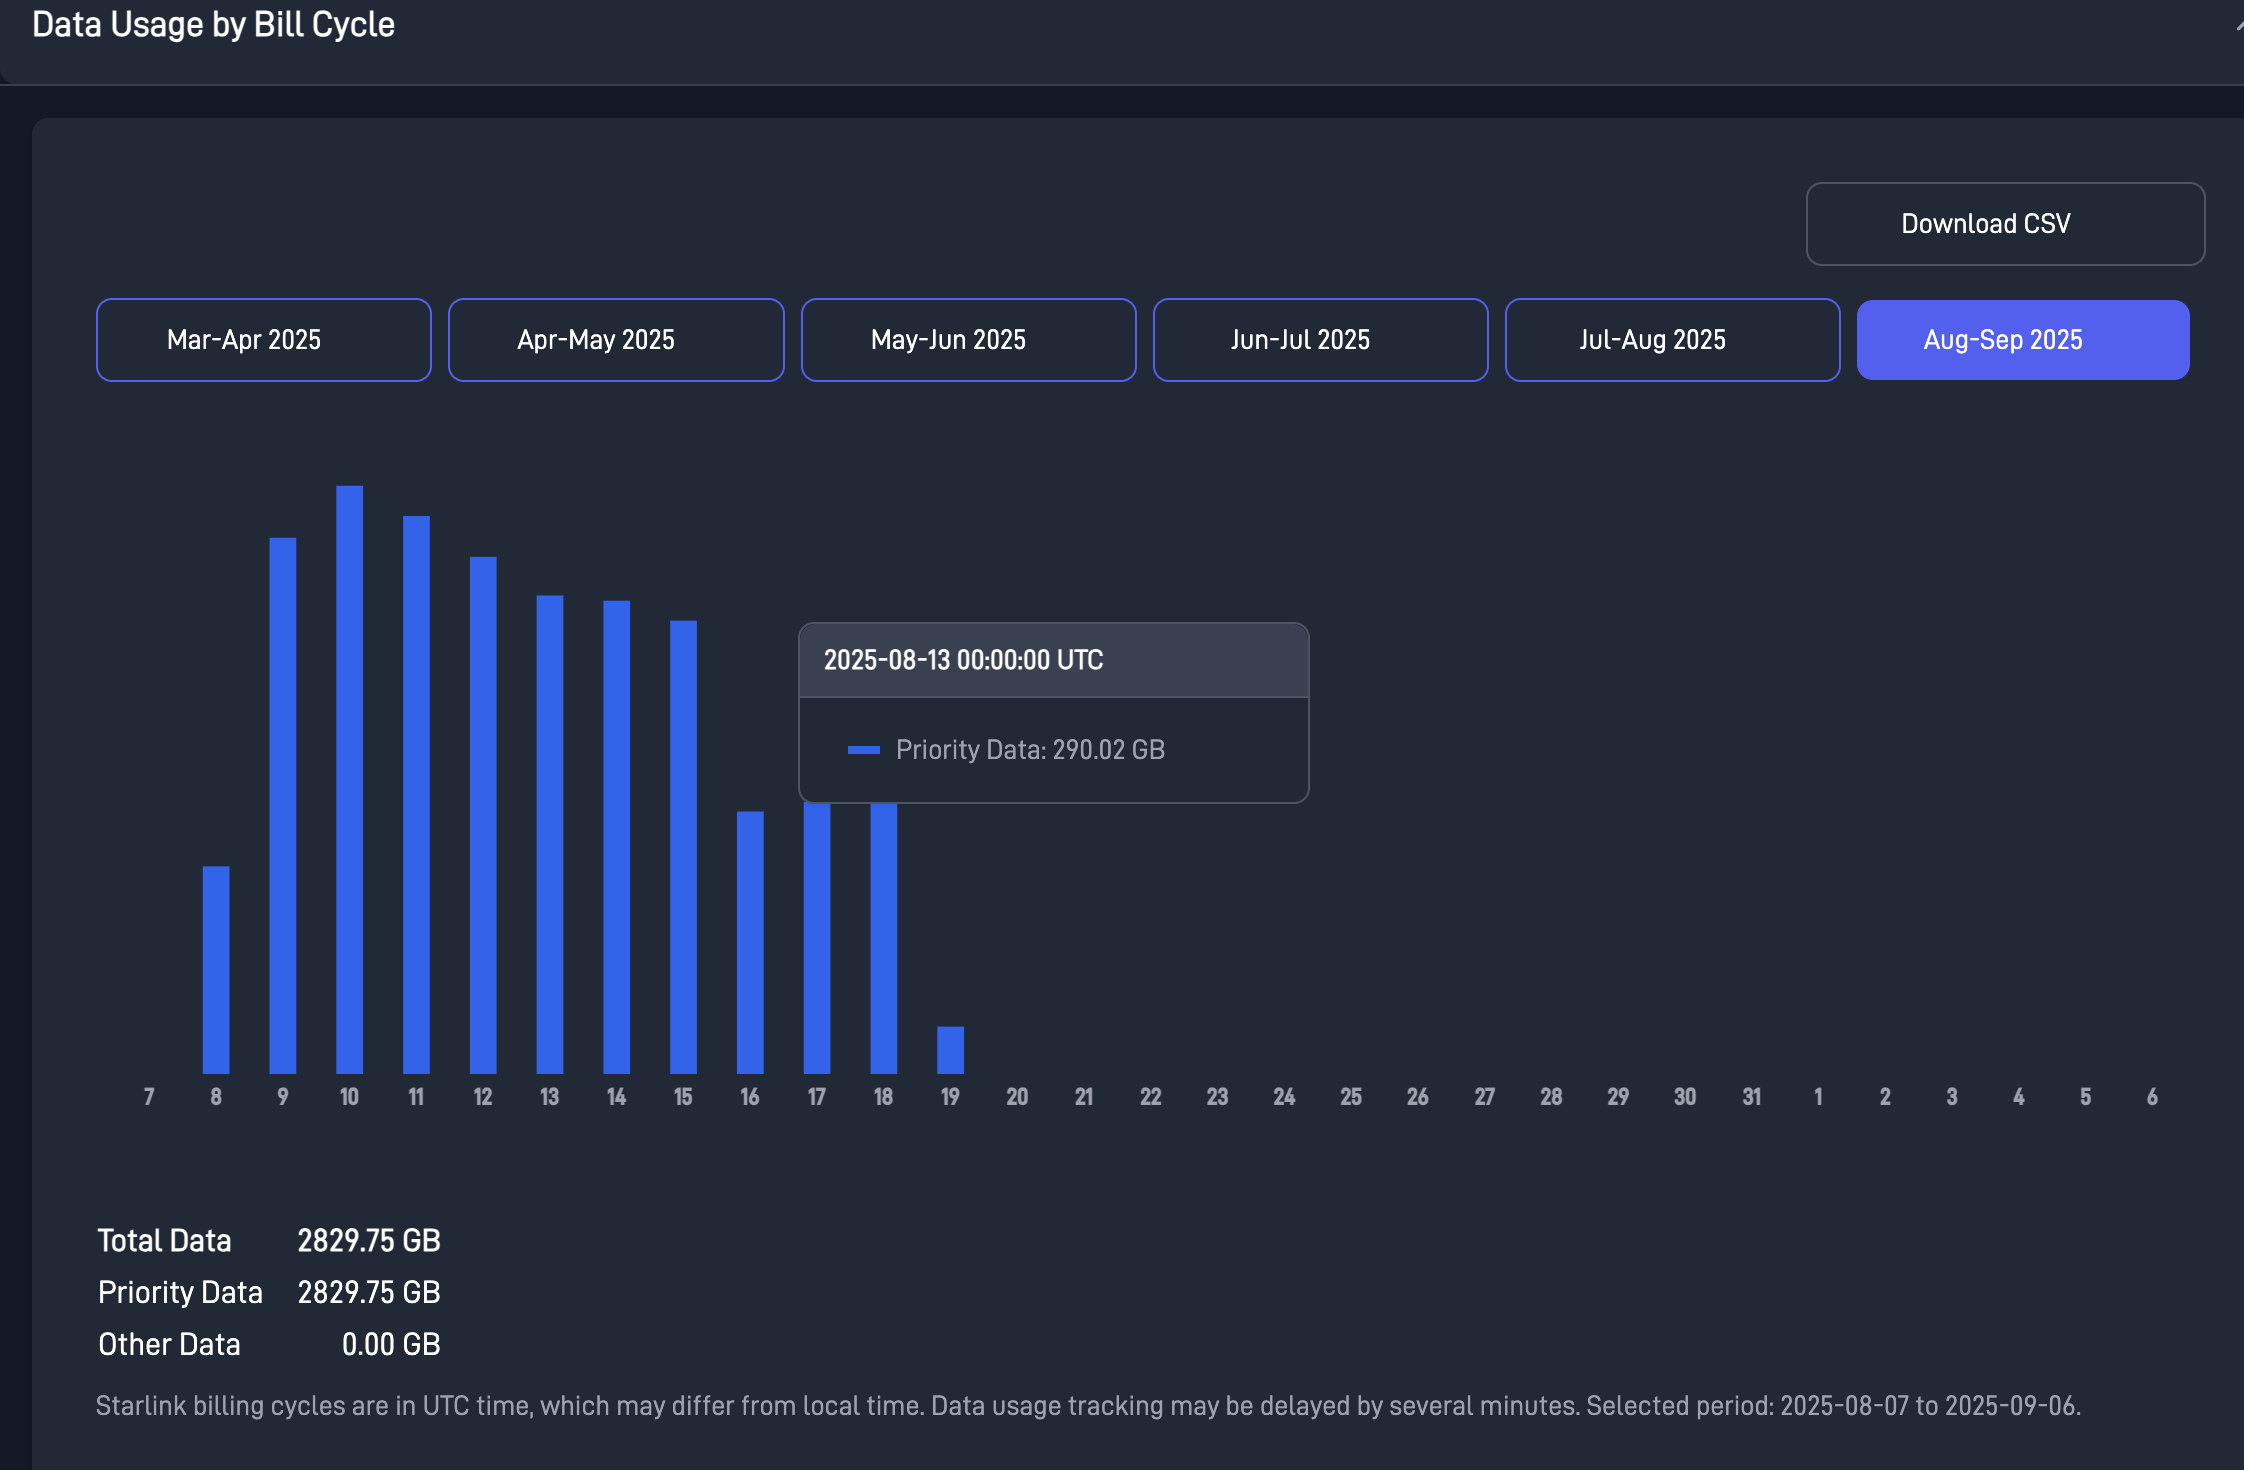Screen dimensions: 2244x1470
Task: Click the usage bar for day 14
Action: click(x=617, y=837)
